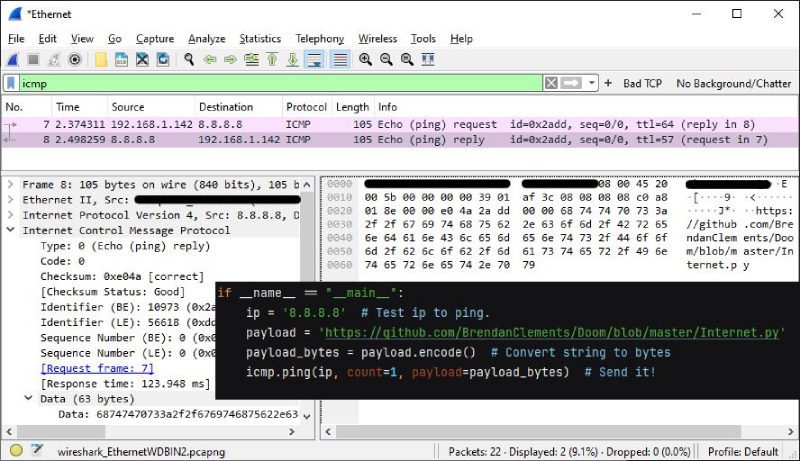Open capture options gear icon
Viewport: 800px width, 461px height.
click(x=75, y=60)
